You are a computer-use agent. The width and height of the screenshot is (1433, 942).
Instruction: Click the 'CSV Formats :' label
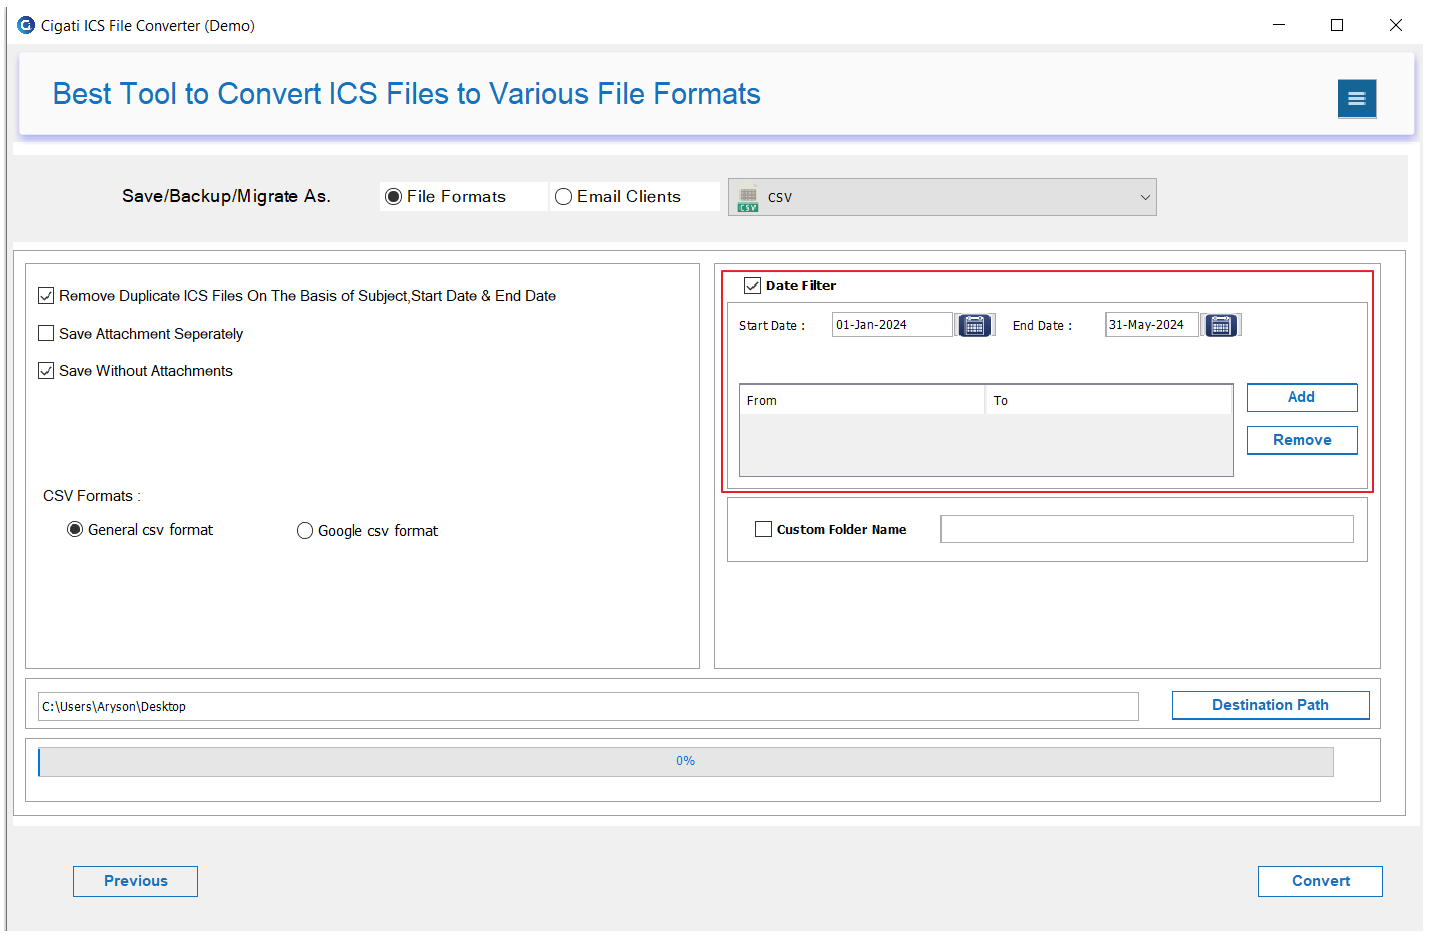click(x=92, y=496)
